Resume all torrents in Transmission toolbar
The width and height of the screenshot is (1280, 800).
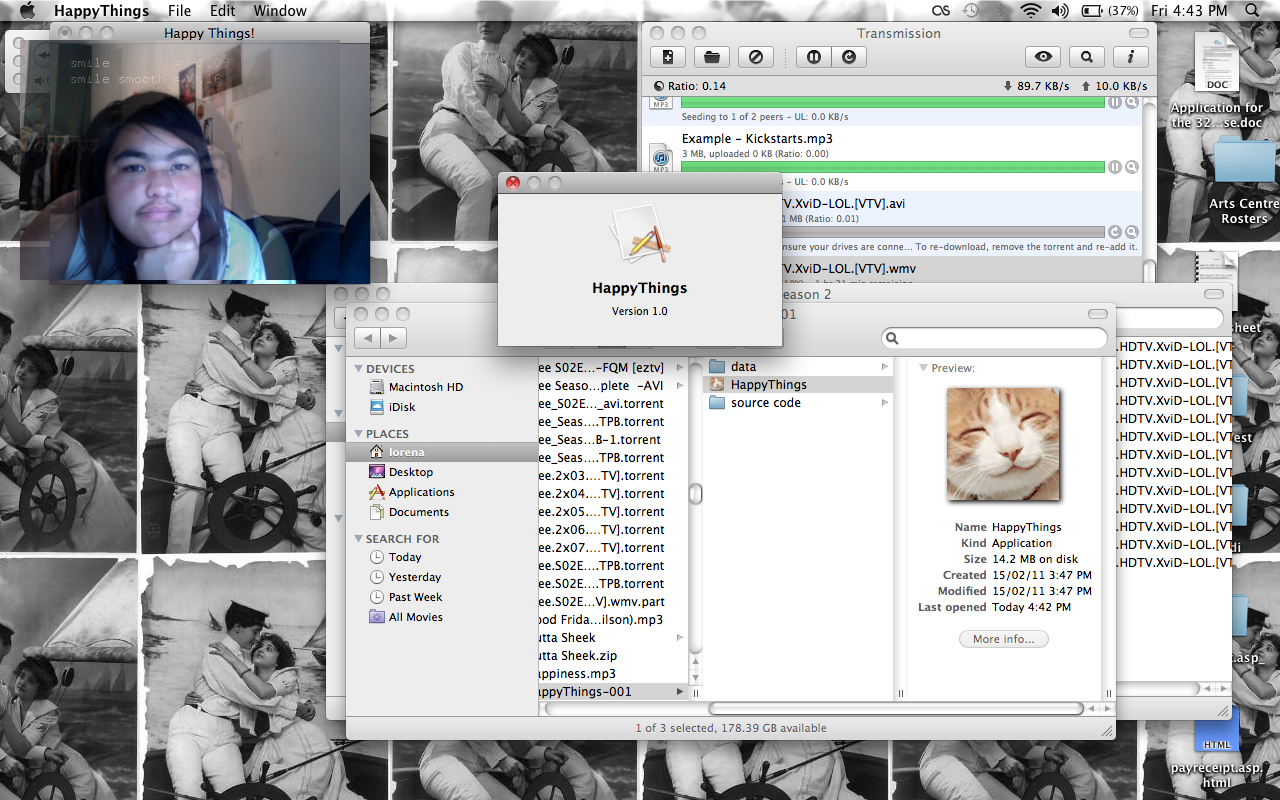coord(848,57)
